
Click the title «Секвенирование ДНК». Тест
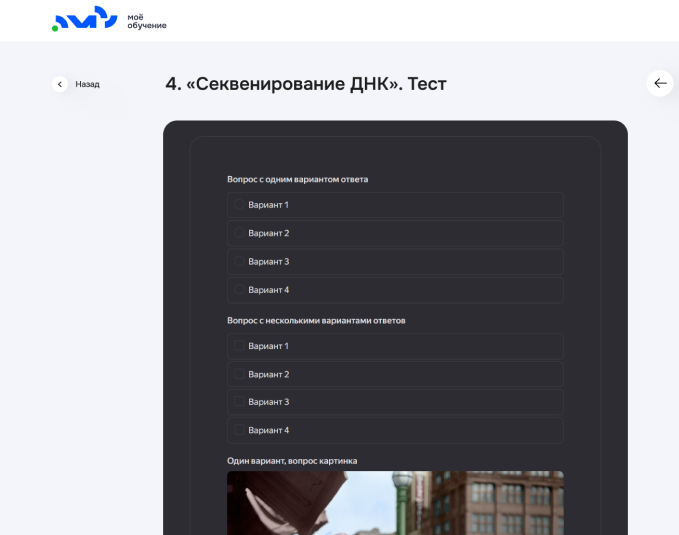[306, 84]
